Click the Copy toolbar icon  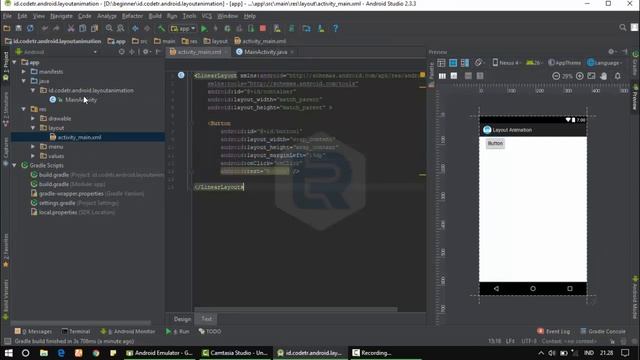(x=82, y=28)
